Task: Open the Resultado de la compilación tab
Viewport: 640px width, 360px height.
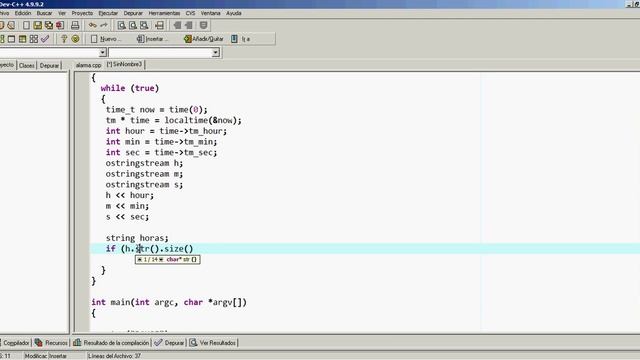Action: (111, 343)
